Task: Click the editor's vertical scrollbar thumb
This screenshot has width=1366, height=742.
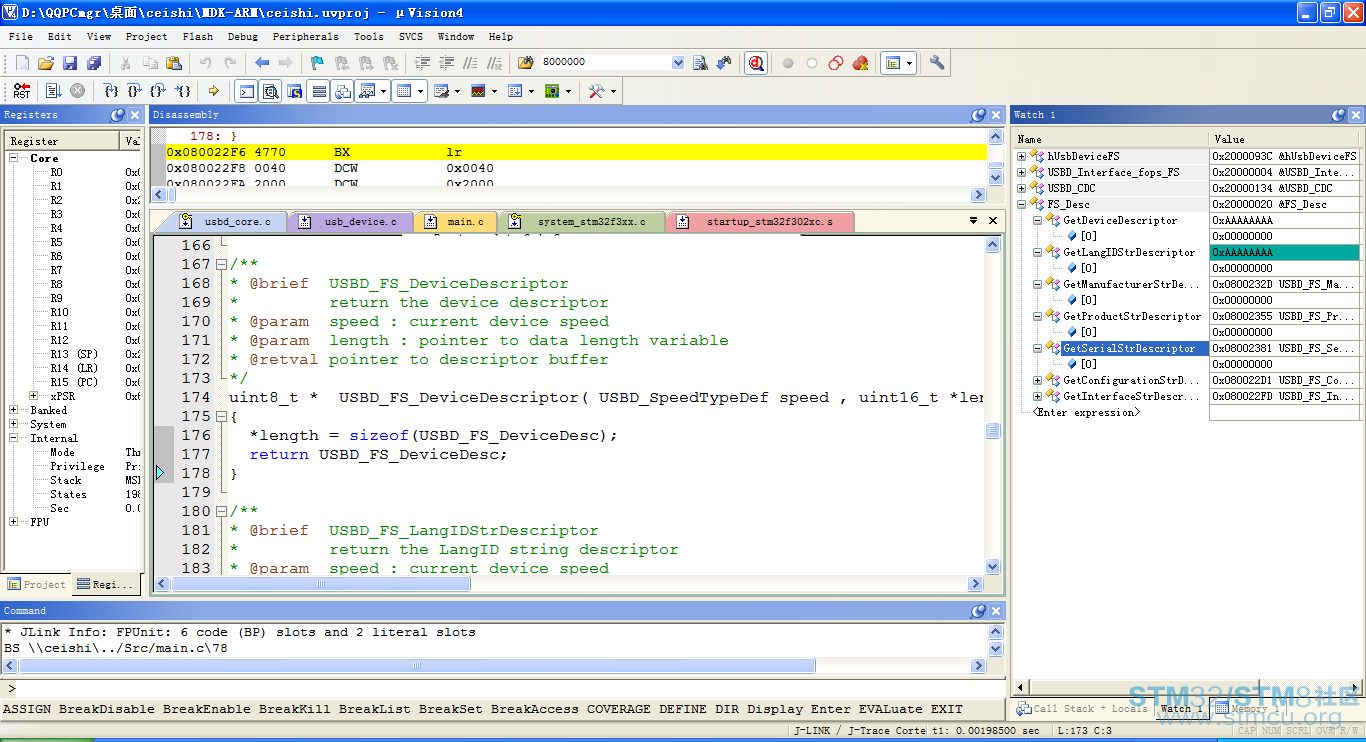Action: (993, 431)
